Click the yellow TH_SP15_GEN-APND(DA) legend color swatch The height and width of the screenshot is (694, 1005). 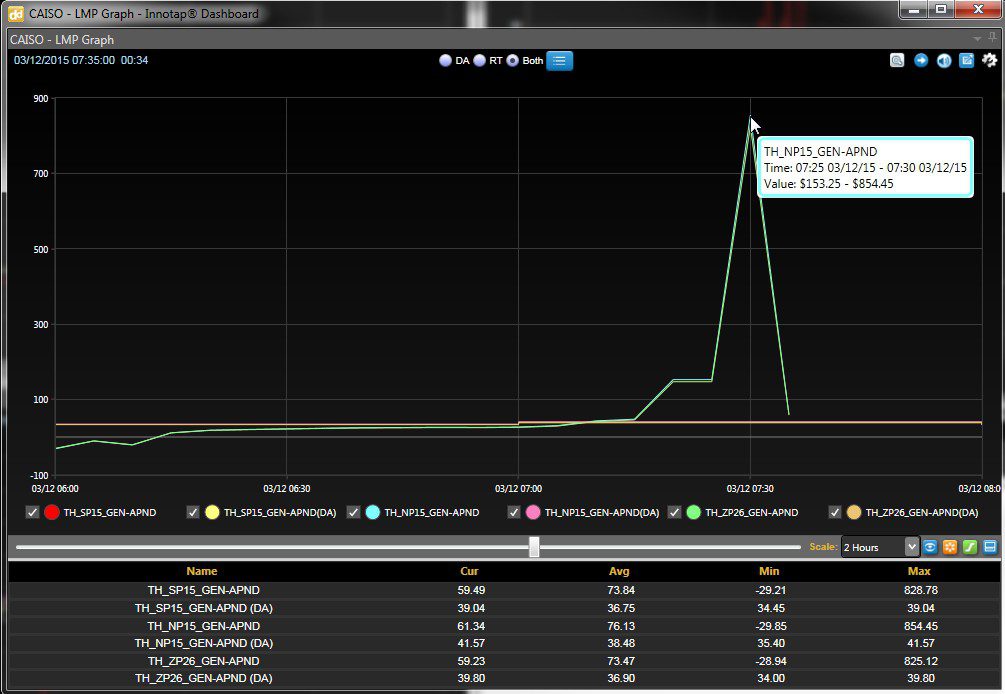click(x=212, y=512)
